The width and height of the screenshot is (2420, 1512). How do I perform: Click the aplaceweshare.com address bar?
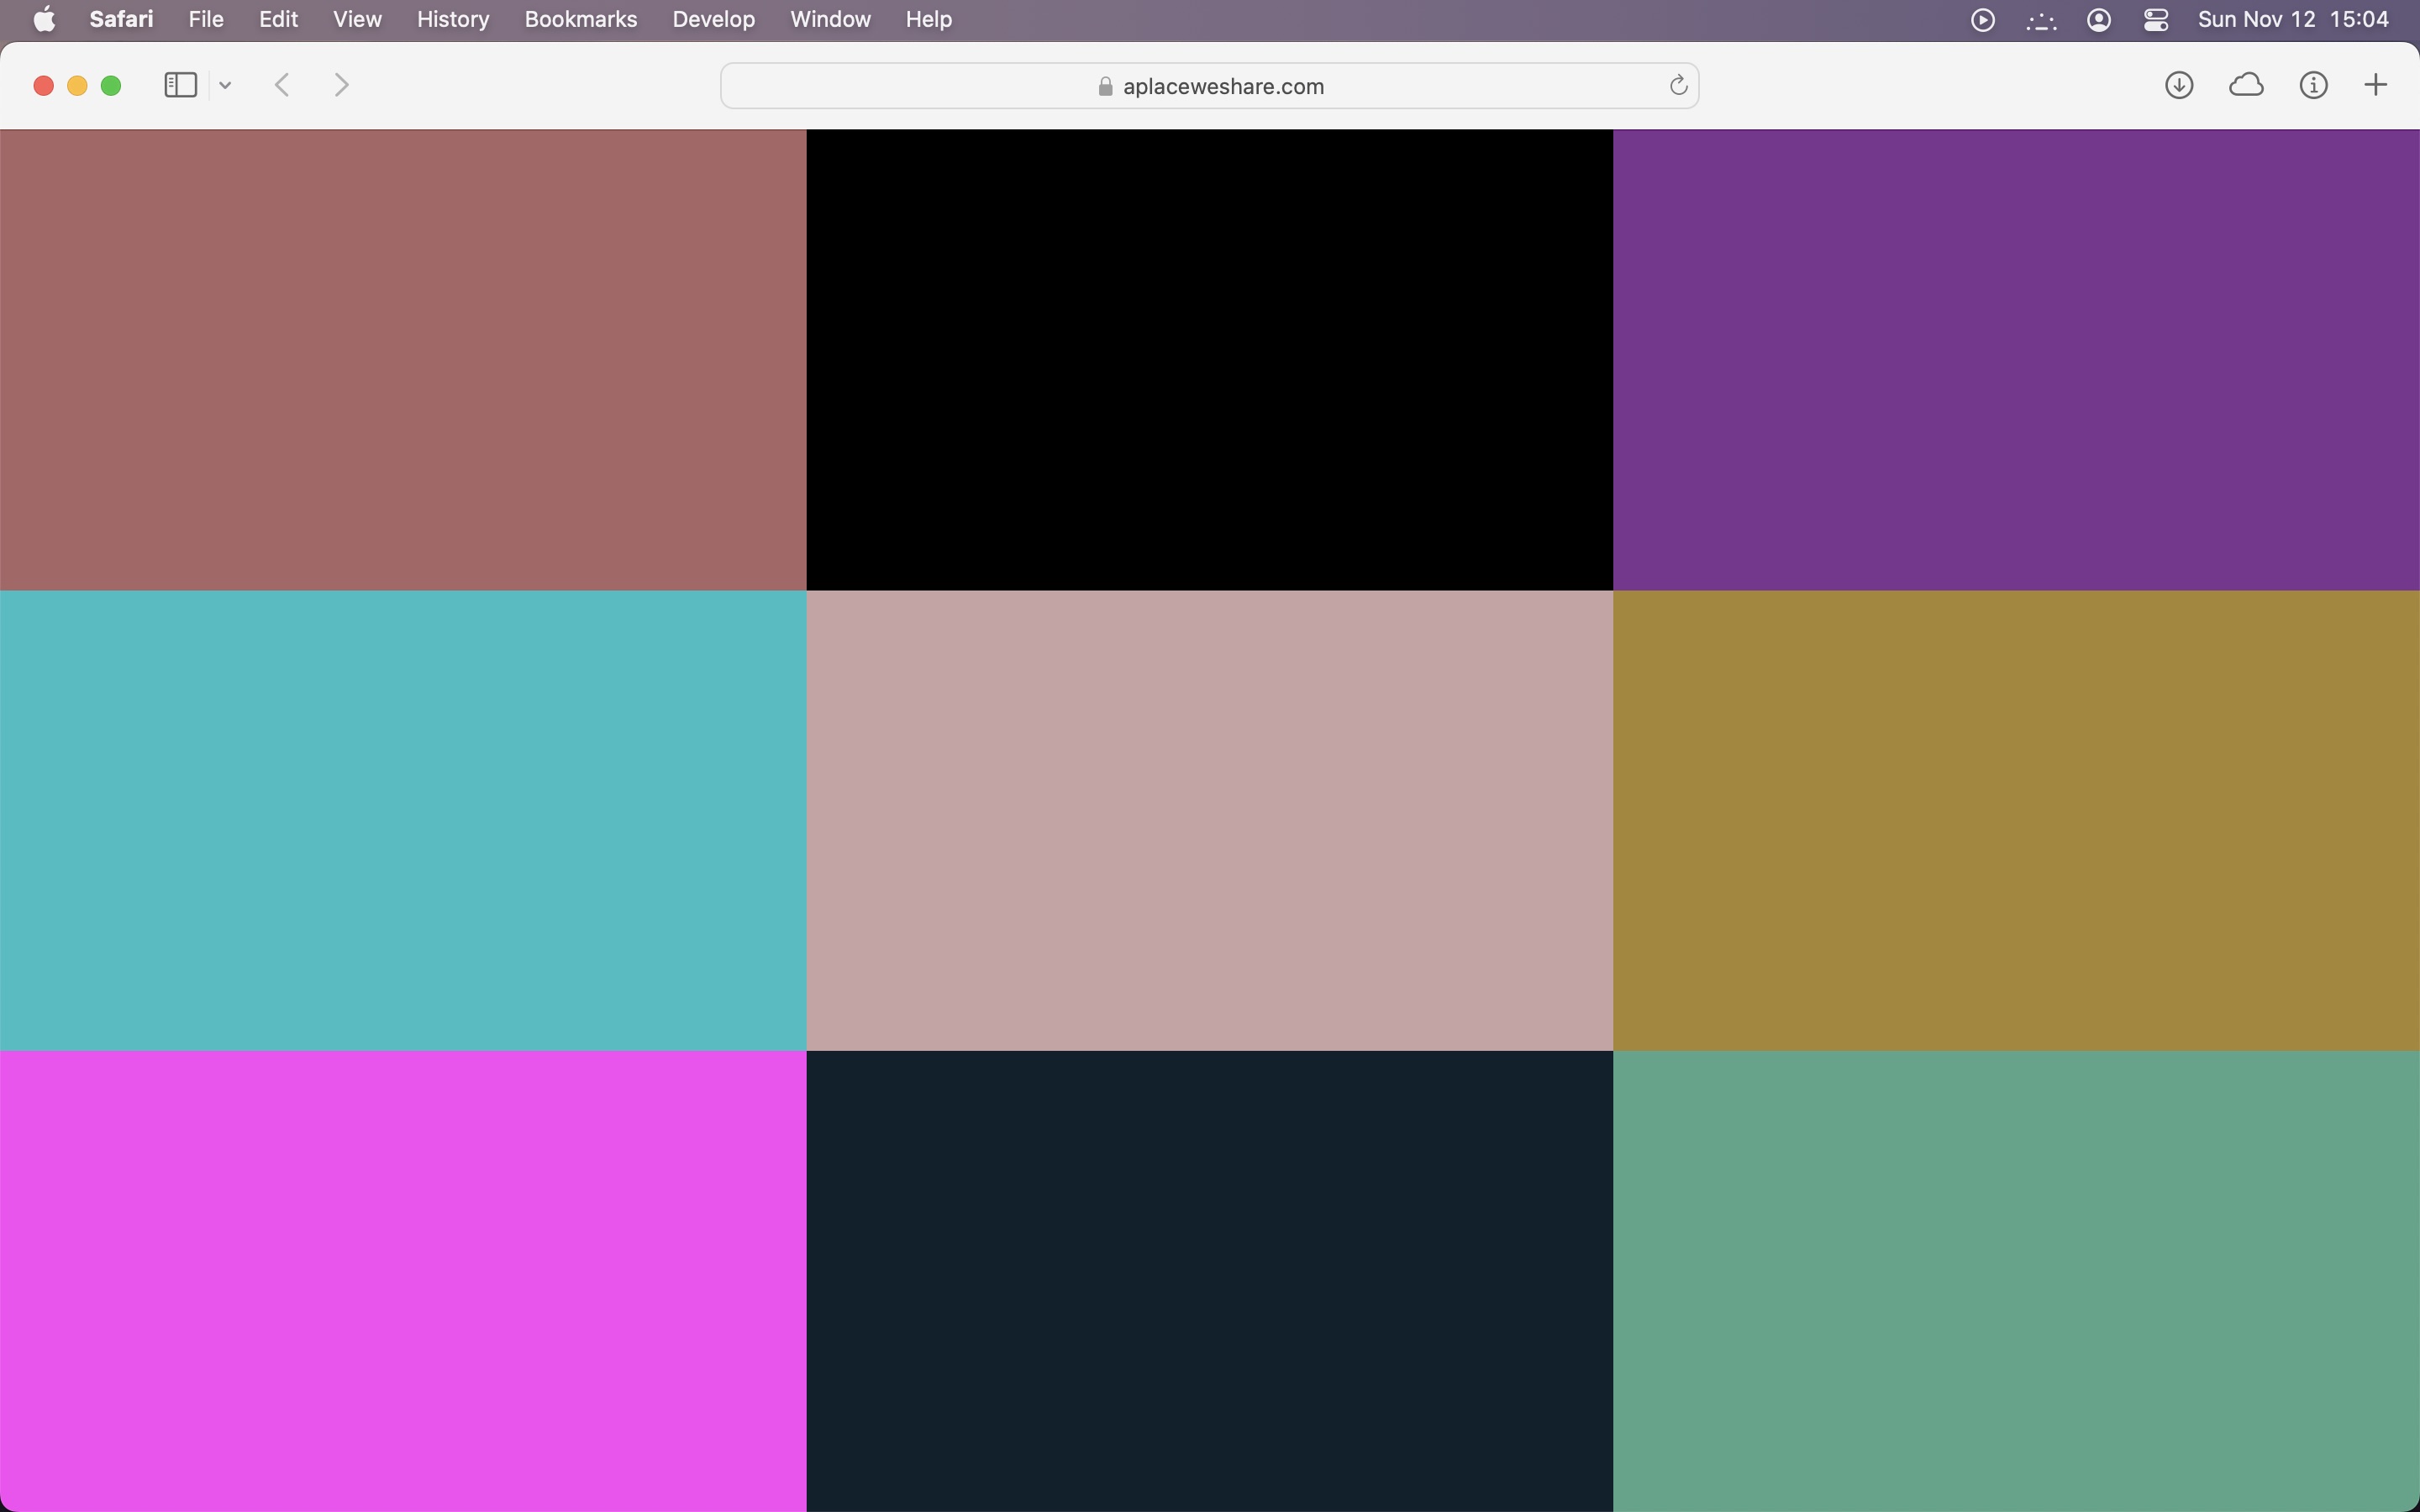[1208, 86]
